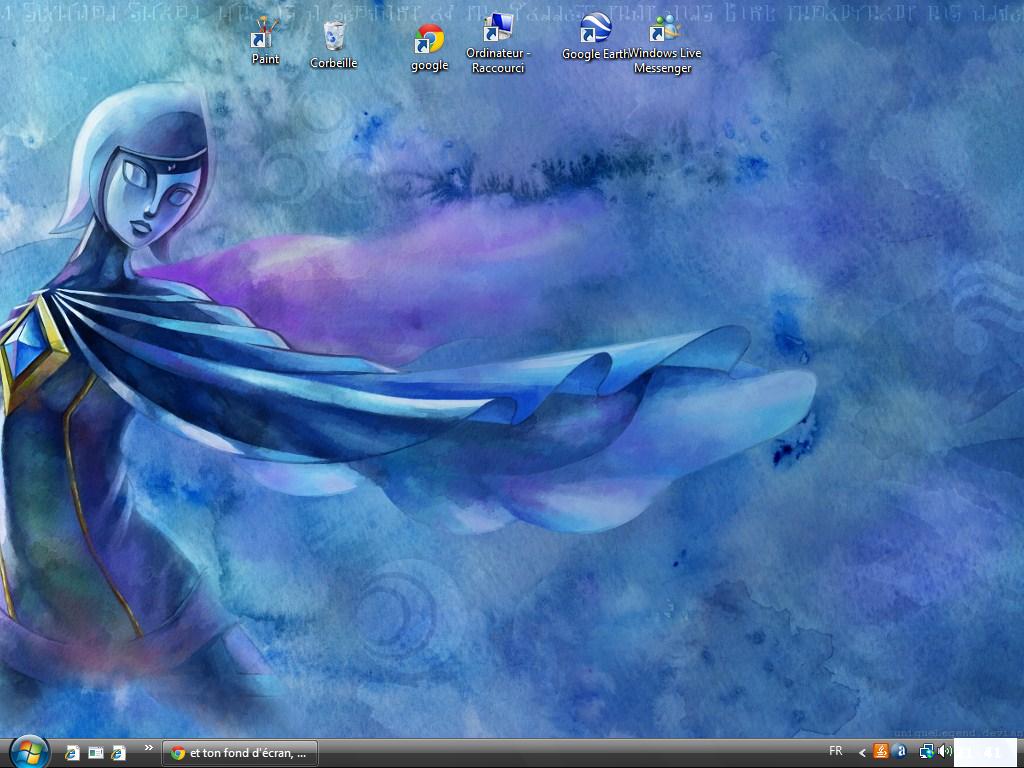Image resolution: width=1024 pixels, height=768 pixels.
Task: Launch Internet Explorer icon beside Start orb
Action: click(x=72, y=753)
